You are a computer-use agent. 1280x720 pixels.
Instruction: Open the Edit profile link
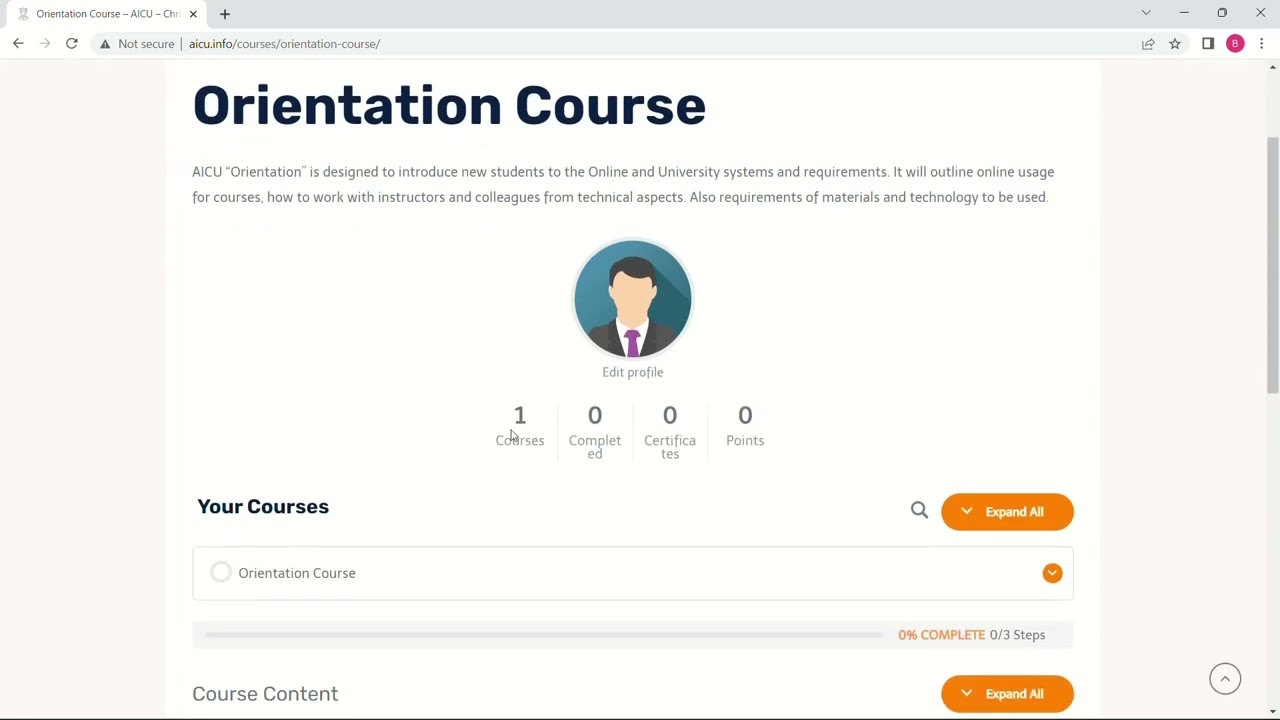[632, 372]
